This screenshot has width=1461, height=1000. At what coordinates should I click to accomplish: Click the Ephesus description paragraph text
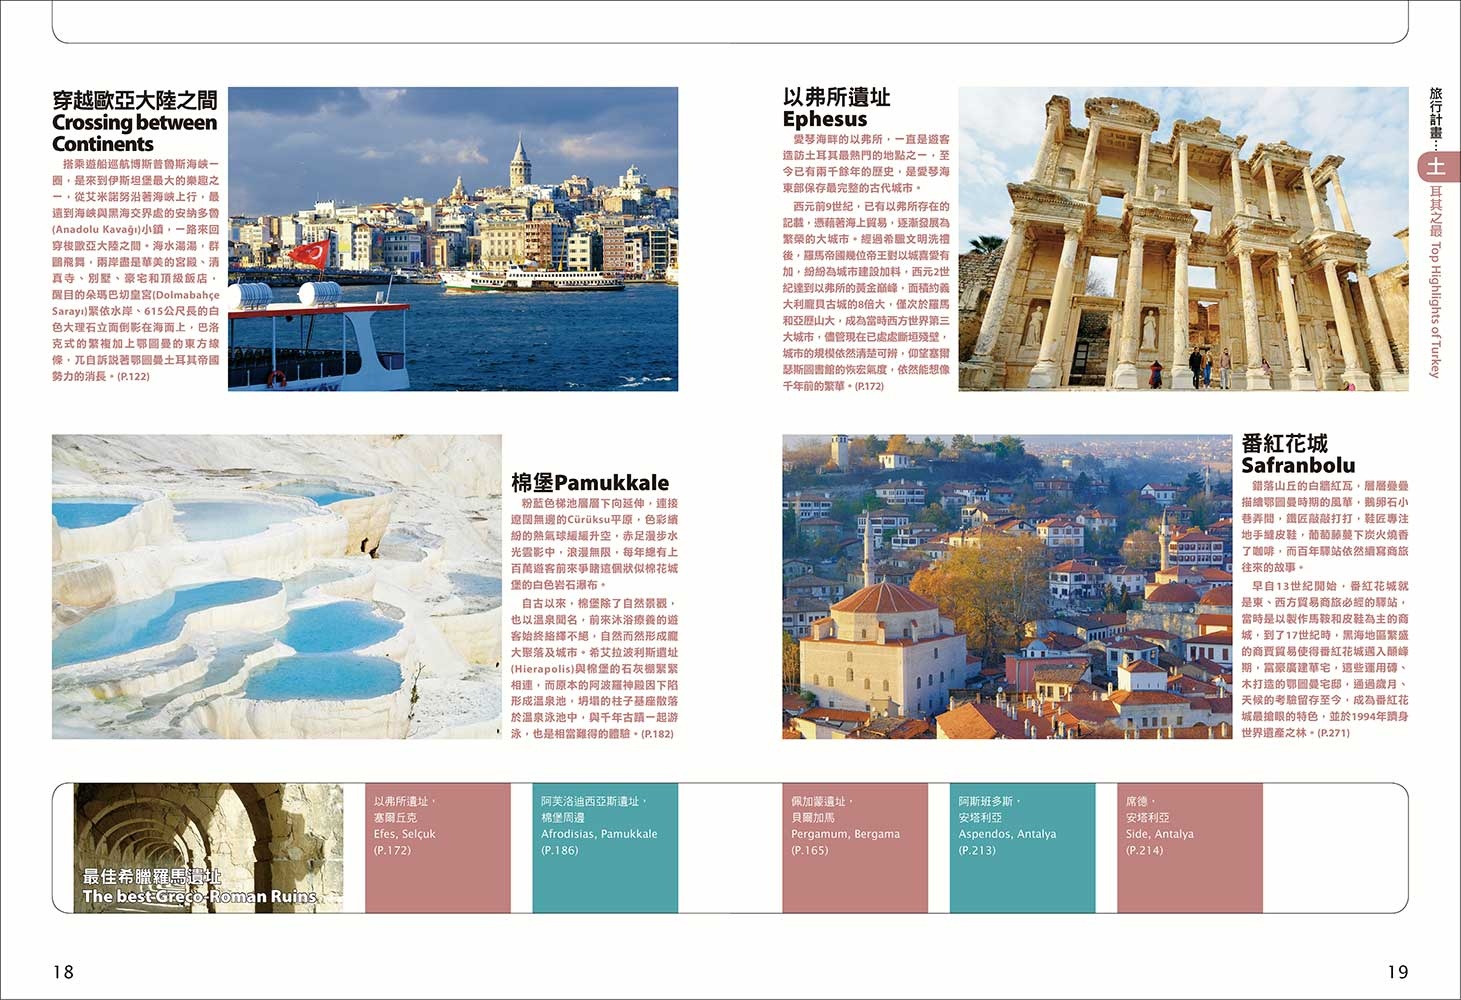pyautogui.click(x=866, y=262)
